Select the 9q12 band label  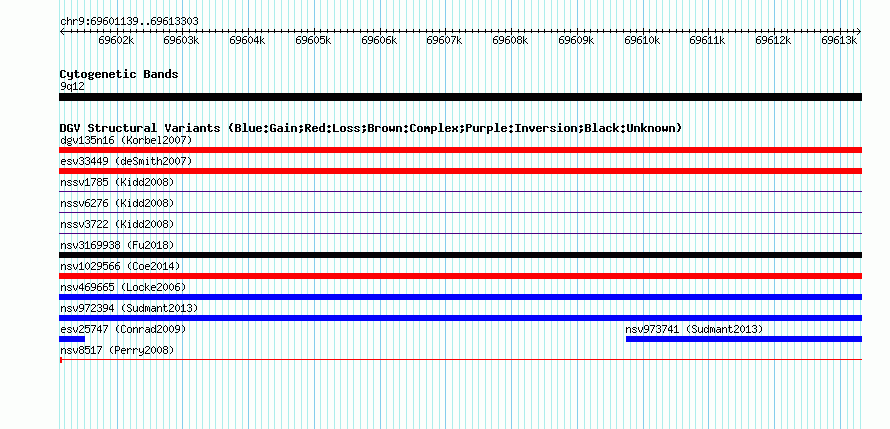72,87
